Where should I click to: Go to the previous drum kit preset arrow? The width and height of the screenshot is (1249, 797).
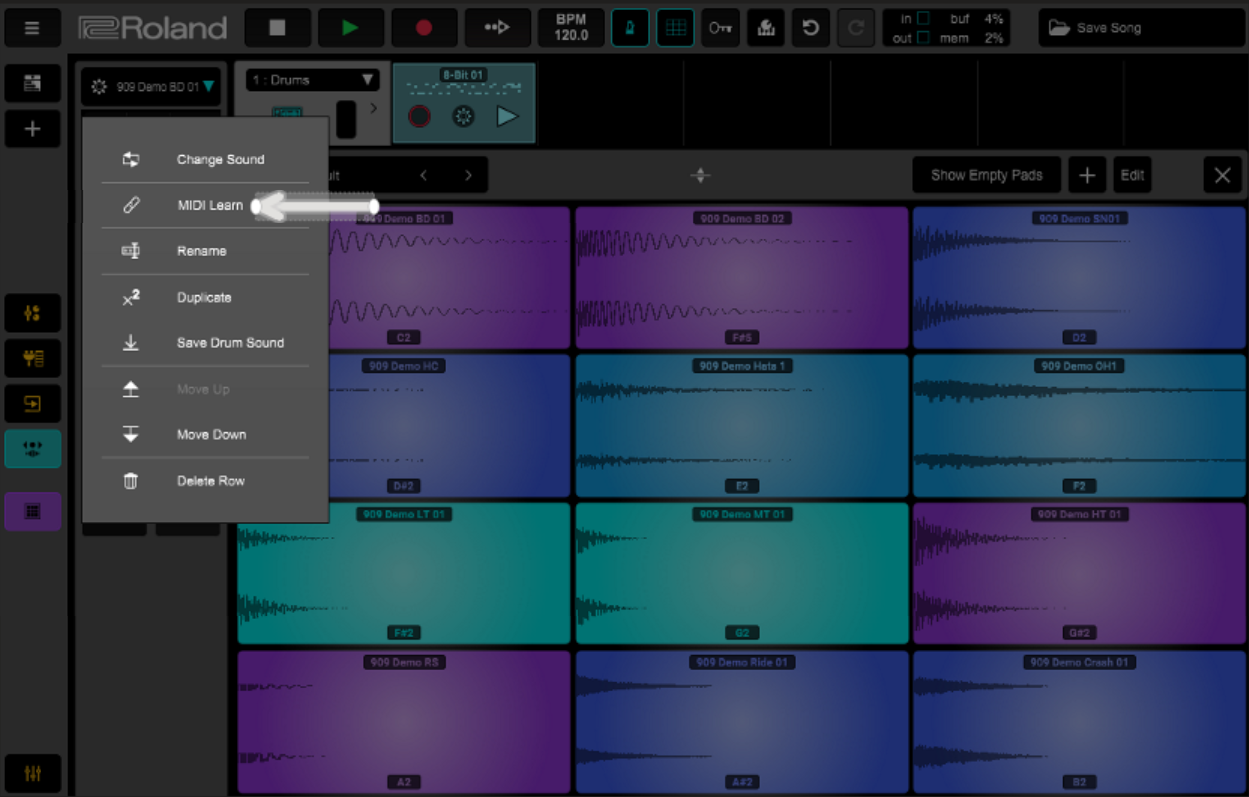[x=424, y=175]
